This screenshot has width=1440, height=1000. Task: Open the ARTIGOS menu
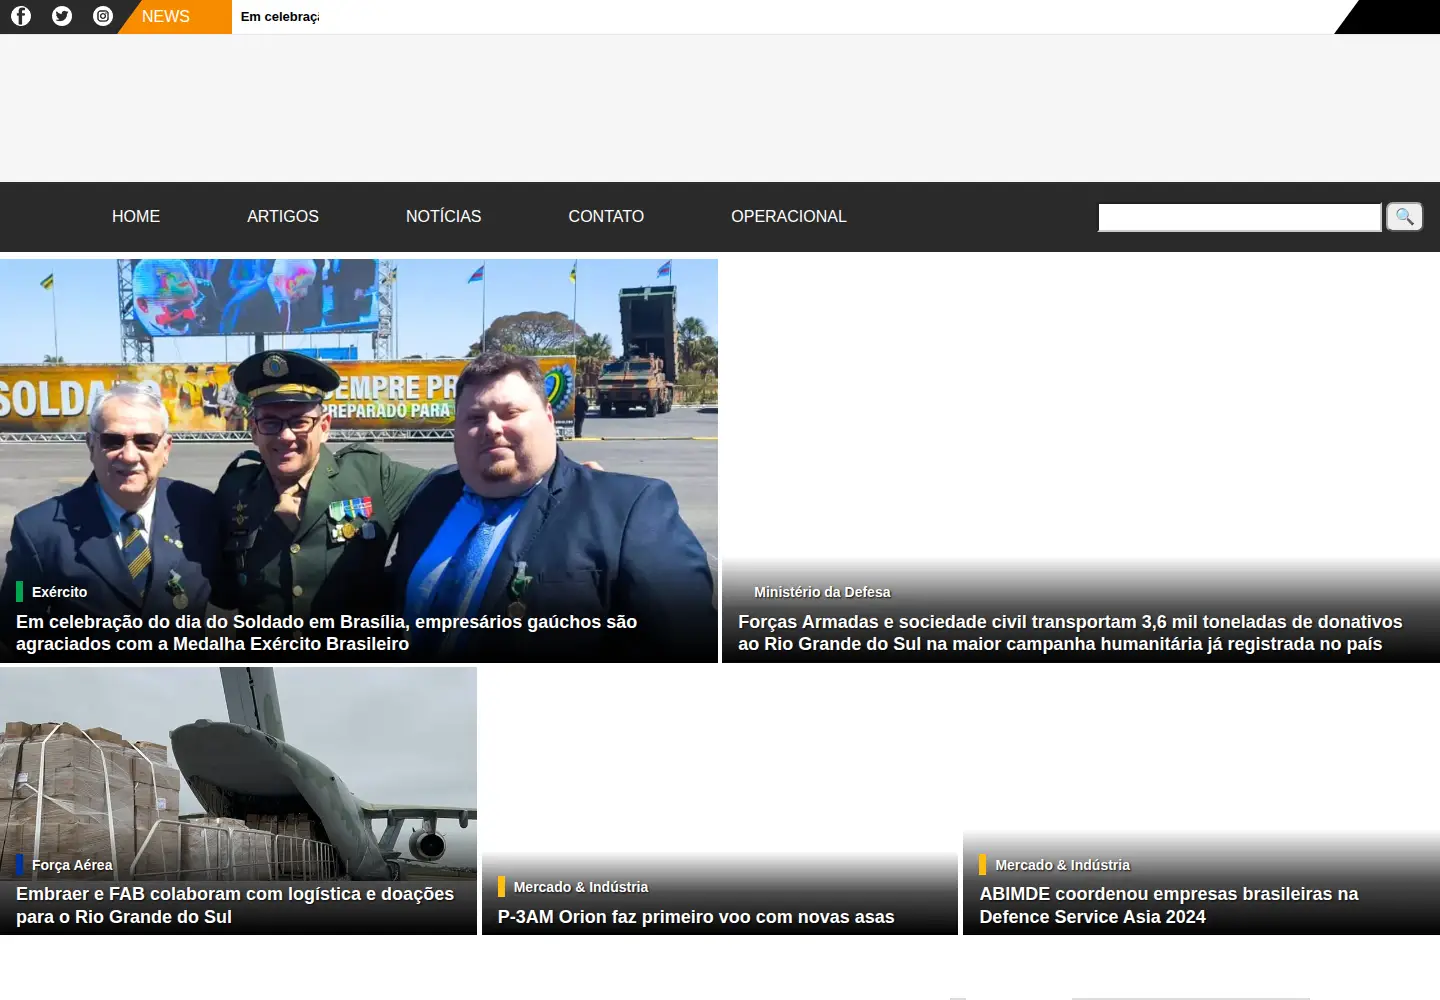click(283, 216)
